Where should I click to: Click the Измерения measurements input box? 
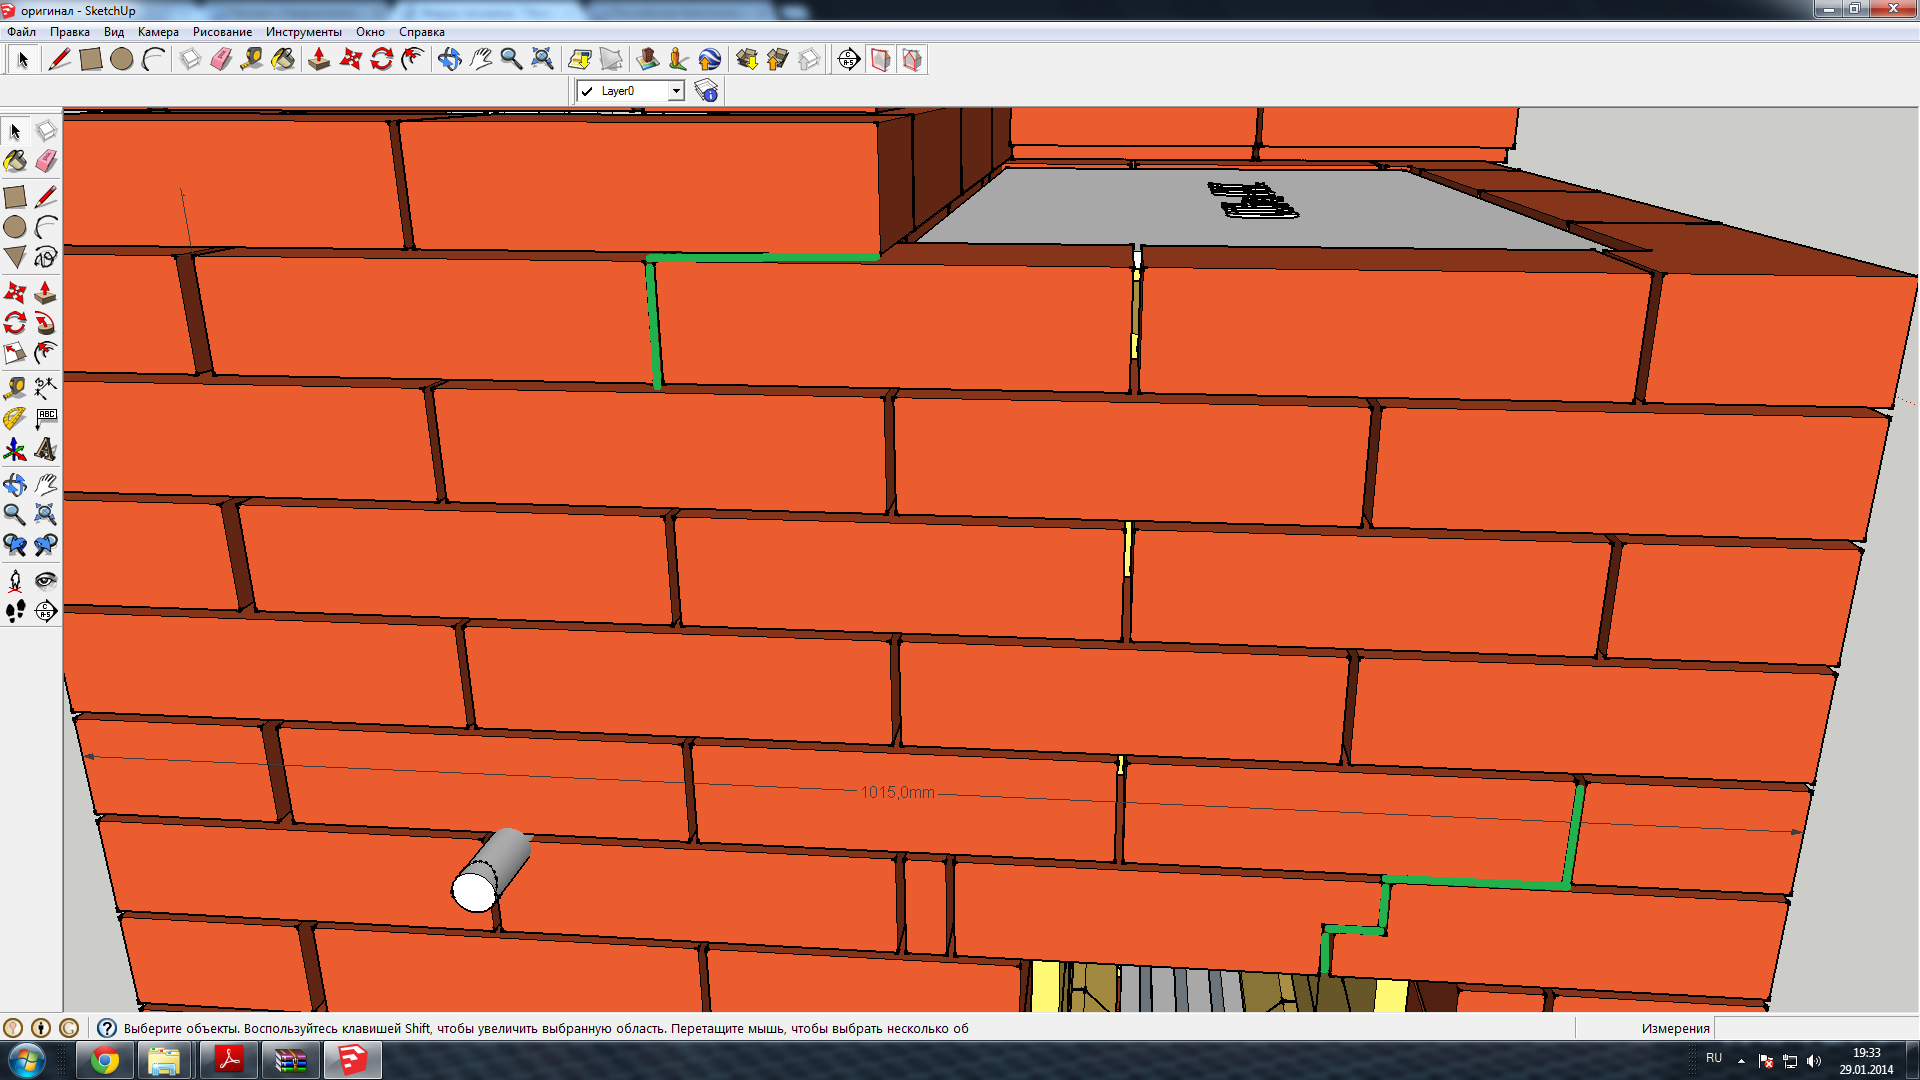click(x=1815, y=1028)
